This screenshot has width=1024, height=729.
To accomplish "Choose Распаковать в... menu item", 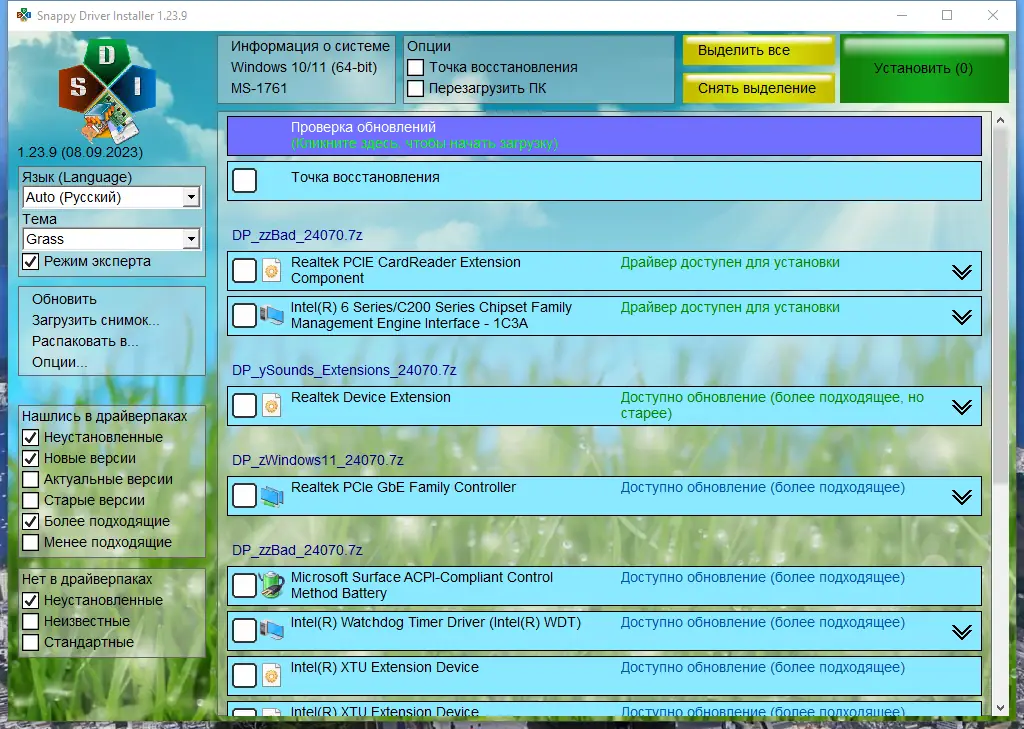I will (85, 341).
